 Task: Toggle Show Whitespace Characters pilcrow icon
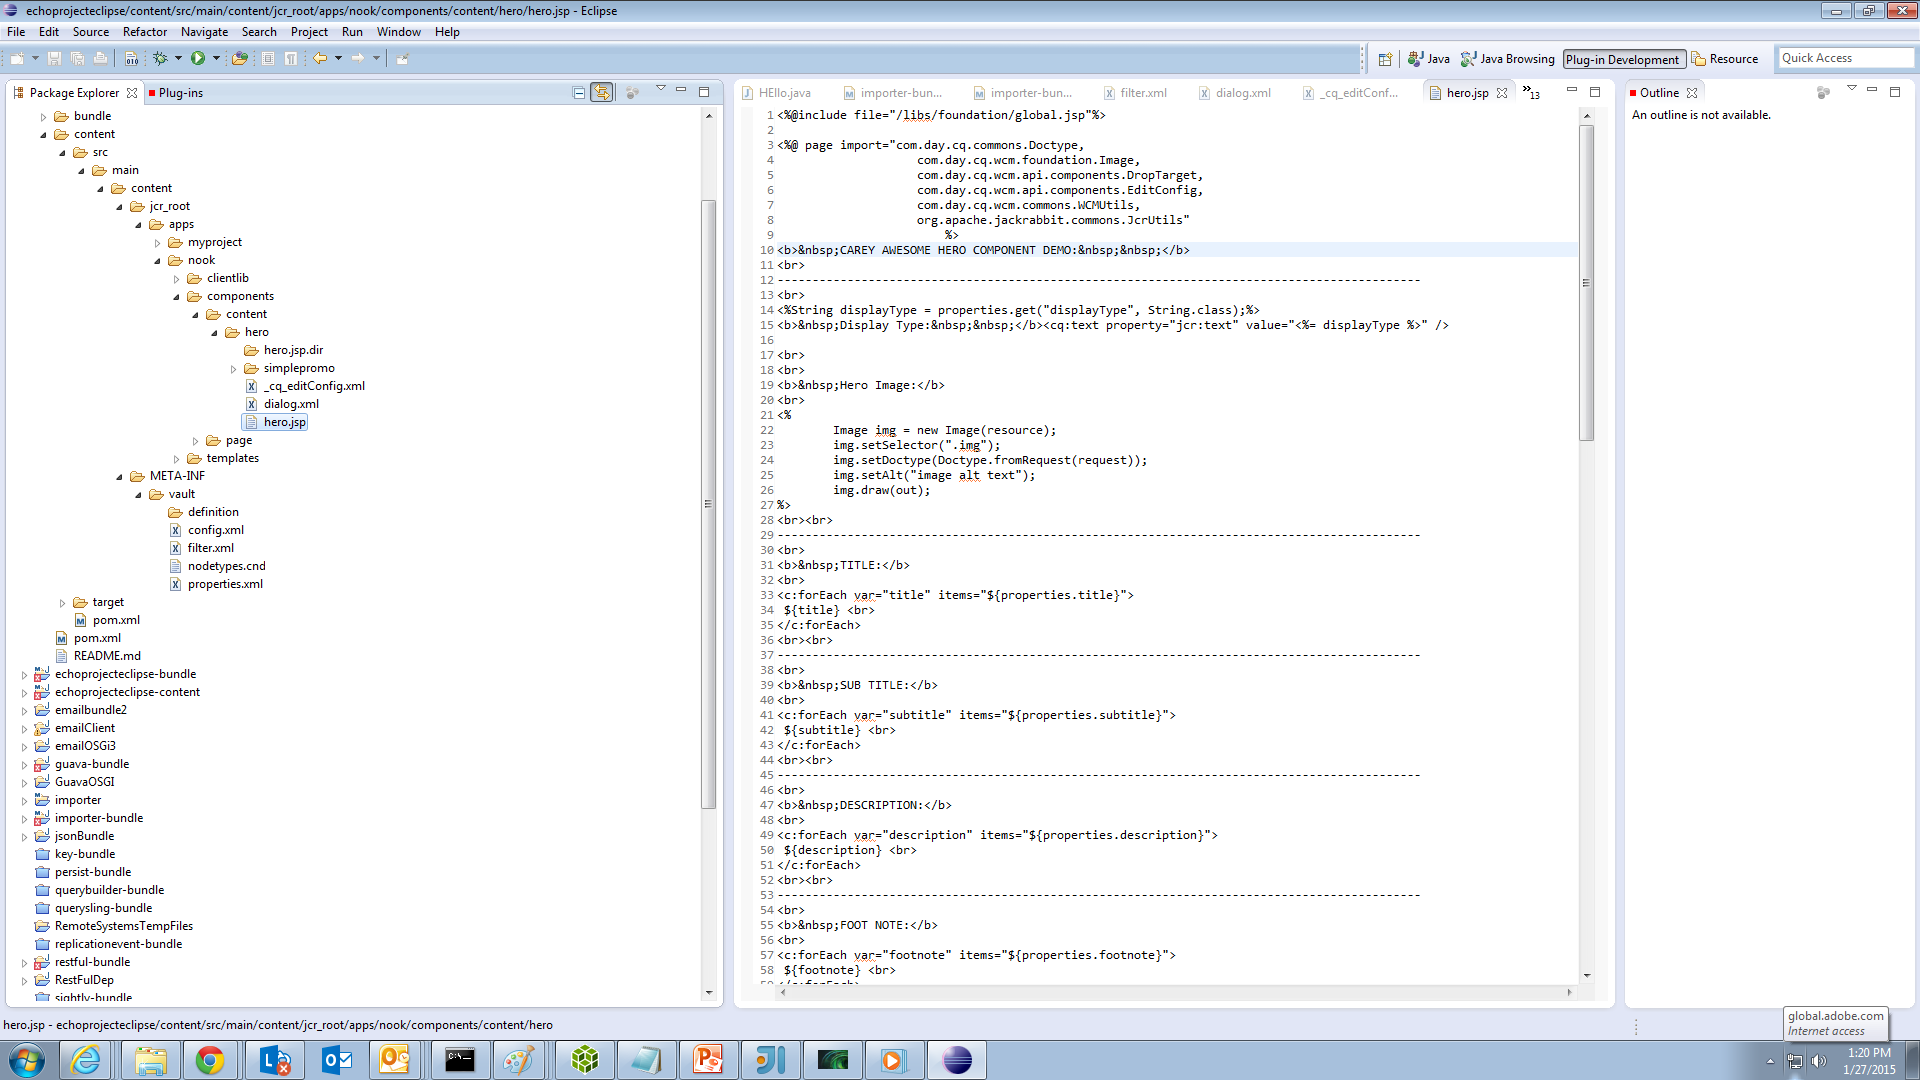[x=291, y=59]
